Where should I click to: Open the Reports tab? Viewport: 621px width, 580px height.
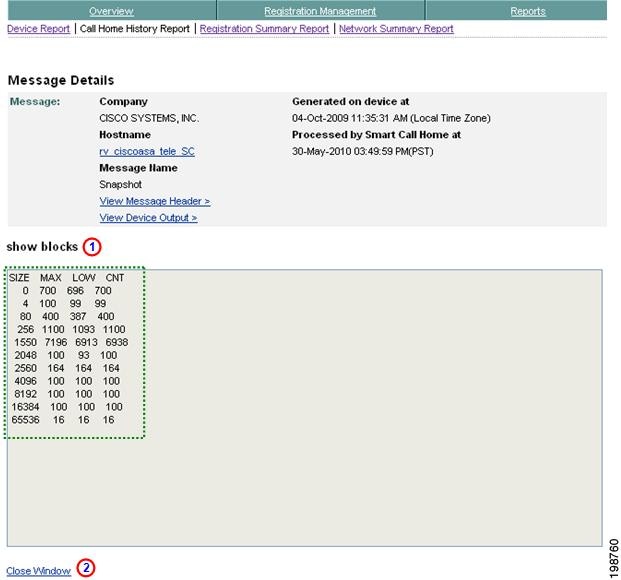pyautogui.click(x=528, y=11)
